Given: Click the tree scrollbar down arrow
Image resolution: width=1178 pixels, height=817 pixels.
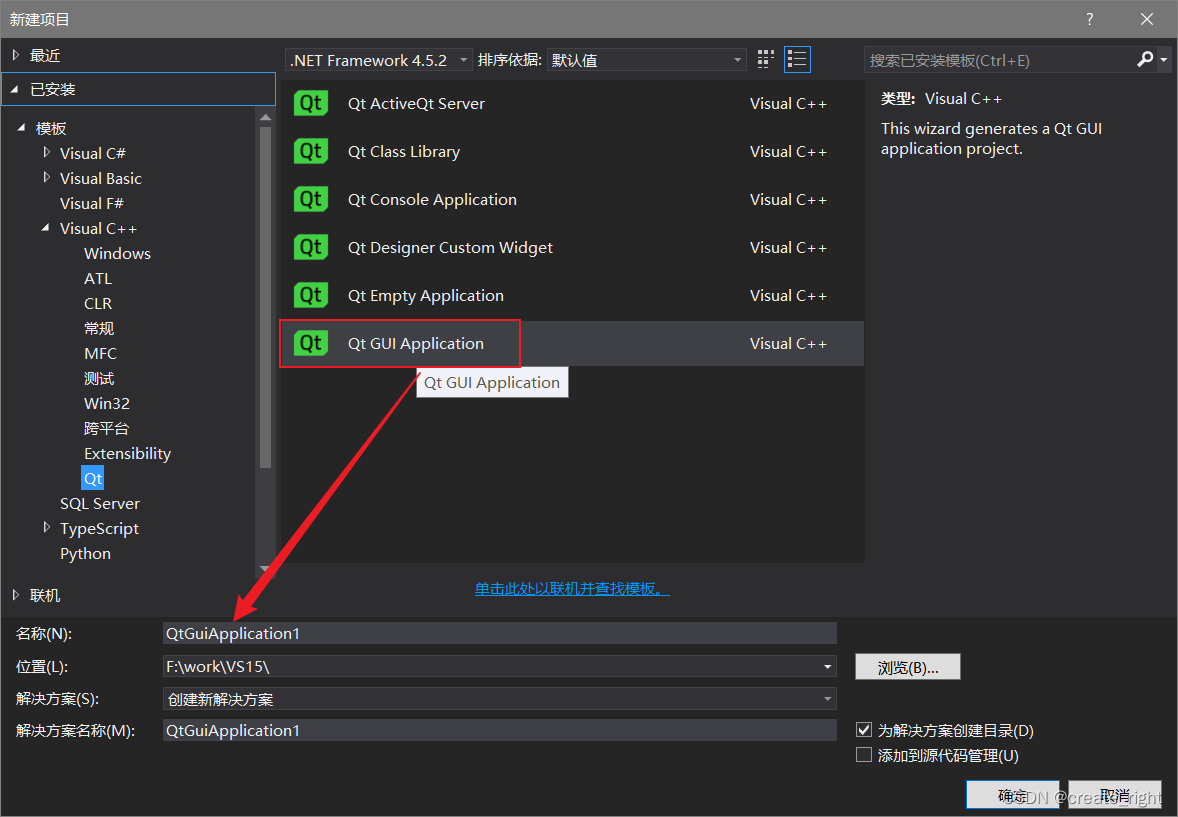Looking at the screenshot, I should [x=265, y=568].
